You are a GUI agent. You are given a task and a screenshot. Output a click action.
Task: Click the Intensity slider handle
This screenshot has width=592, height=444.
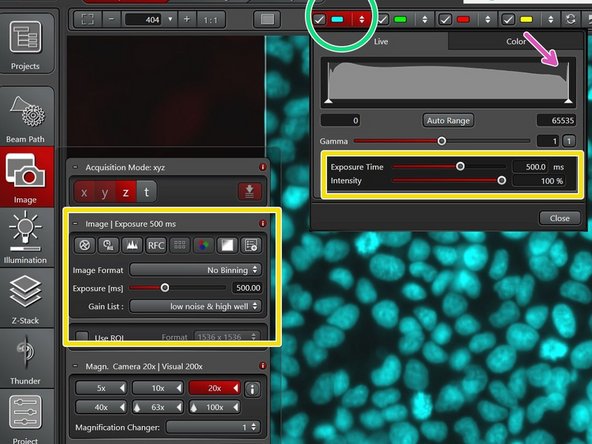(x=501, y=180)
